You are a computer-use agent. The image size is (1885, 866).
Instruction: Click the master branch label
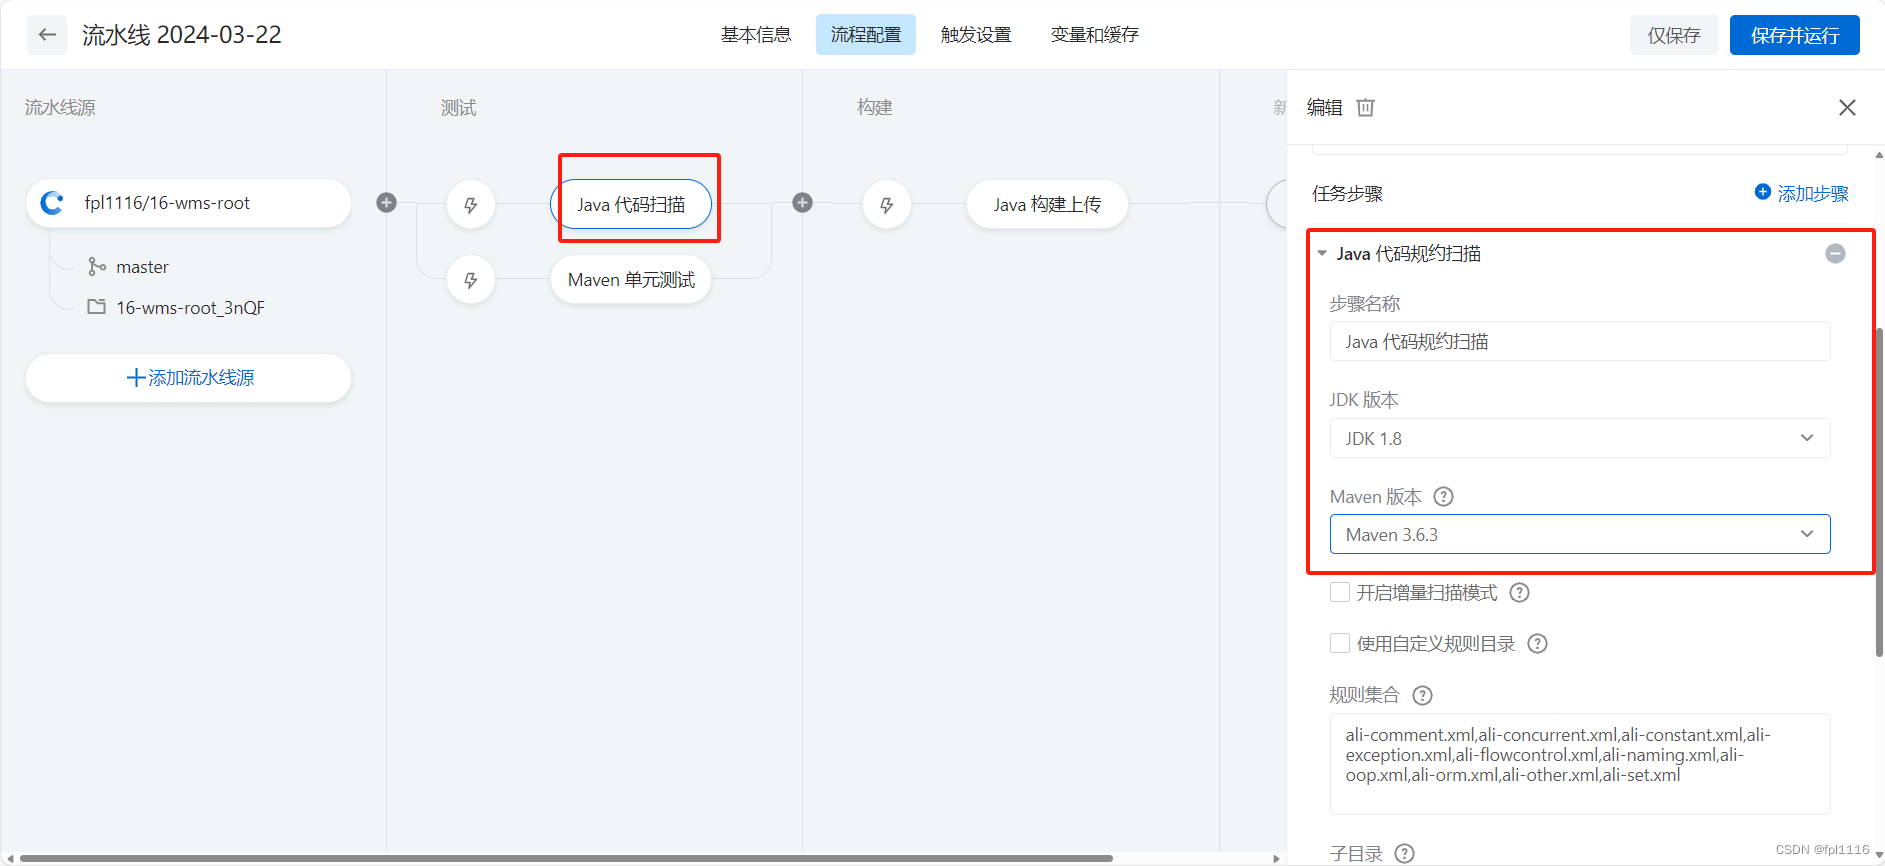coord(142,267)
